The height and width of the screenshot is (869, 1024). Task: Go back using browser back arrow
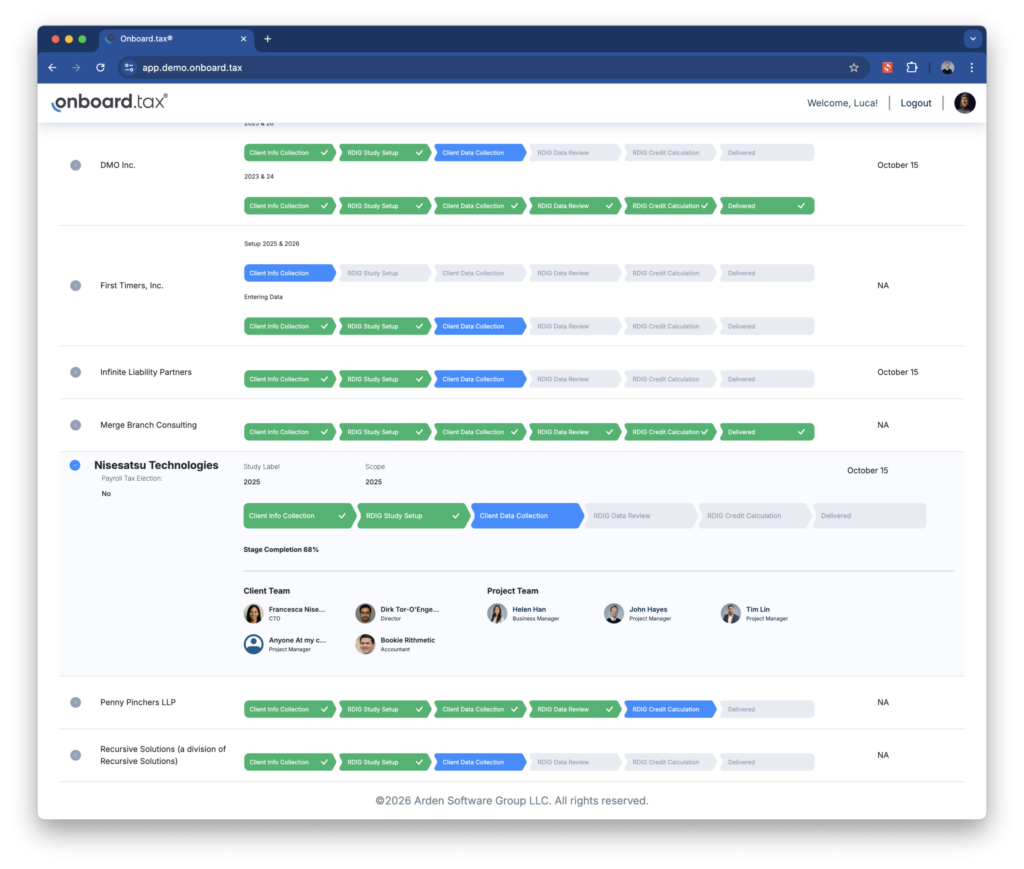click(52, 67)
